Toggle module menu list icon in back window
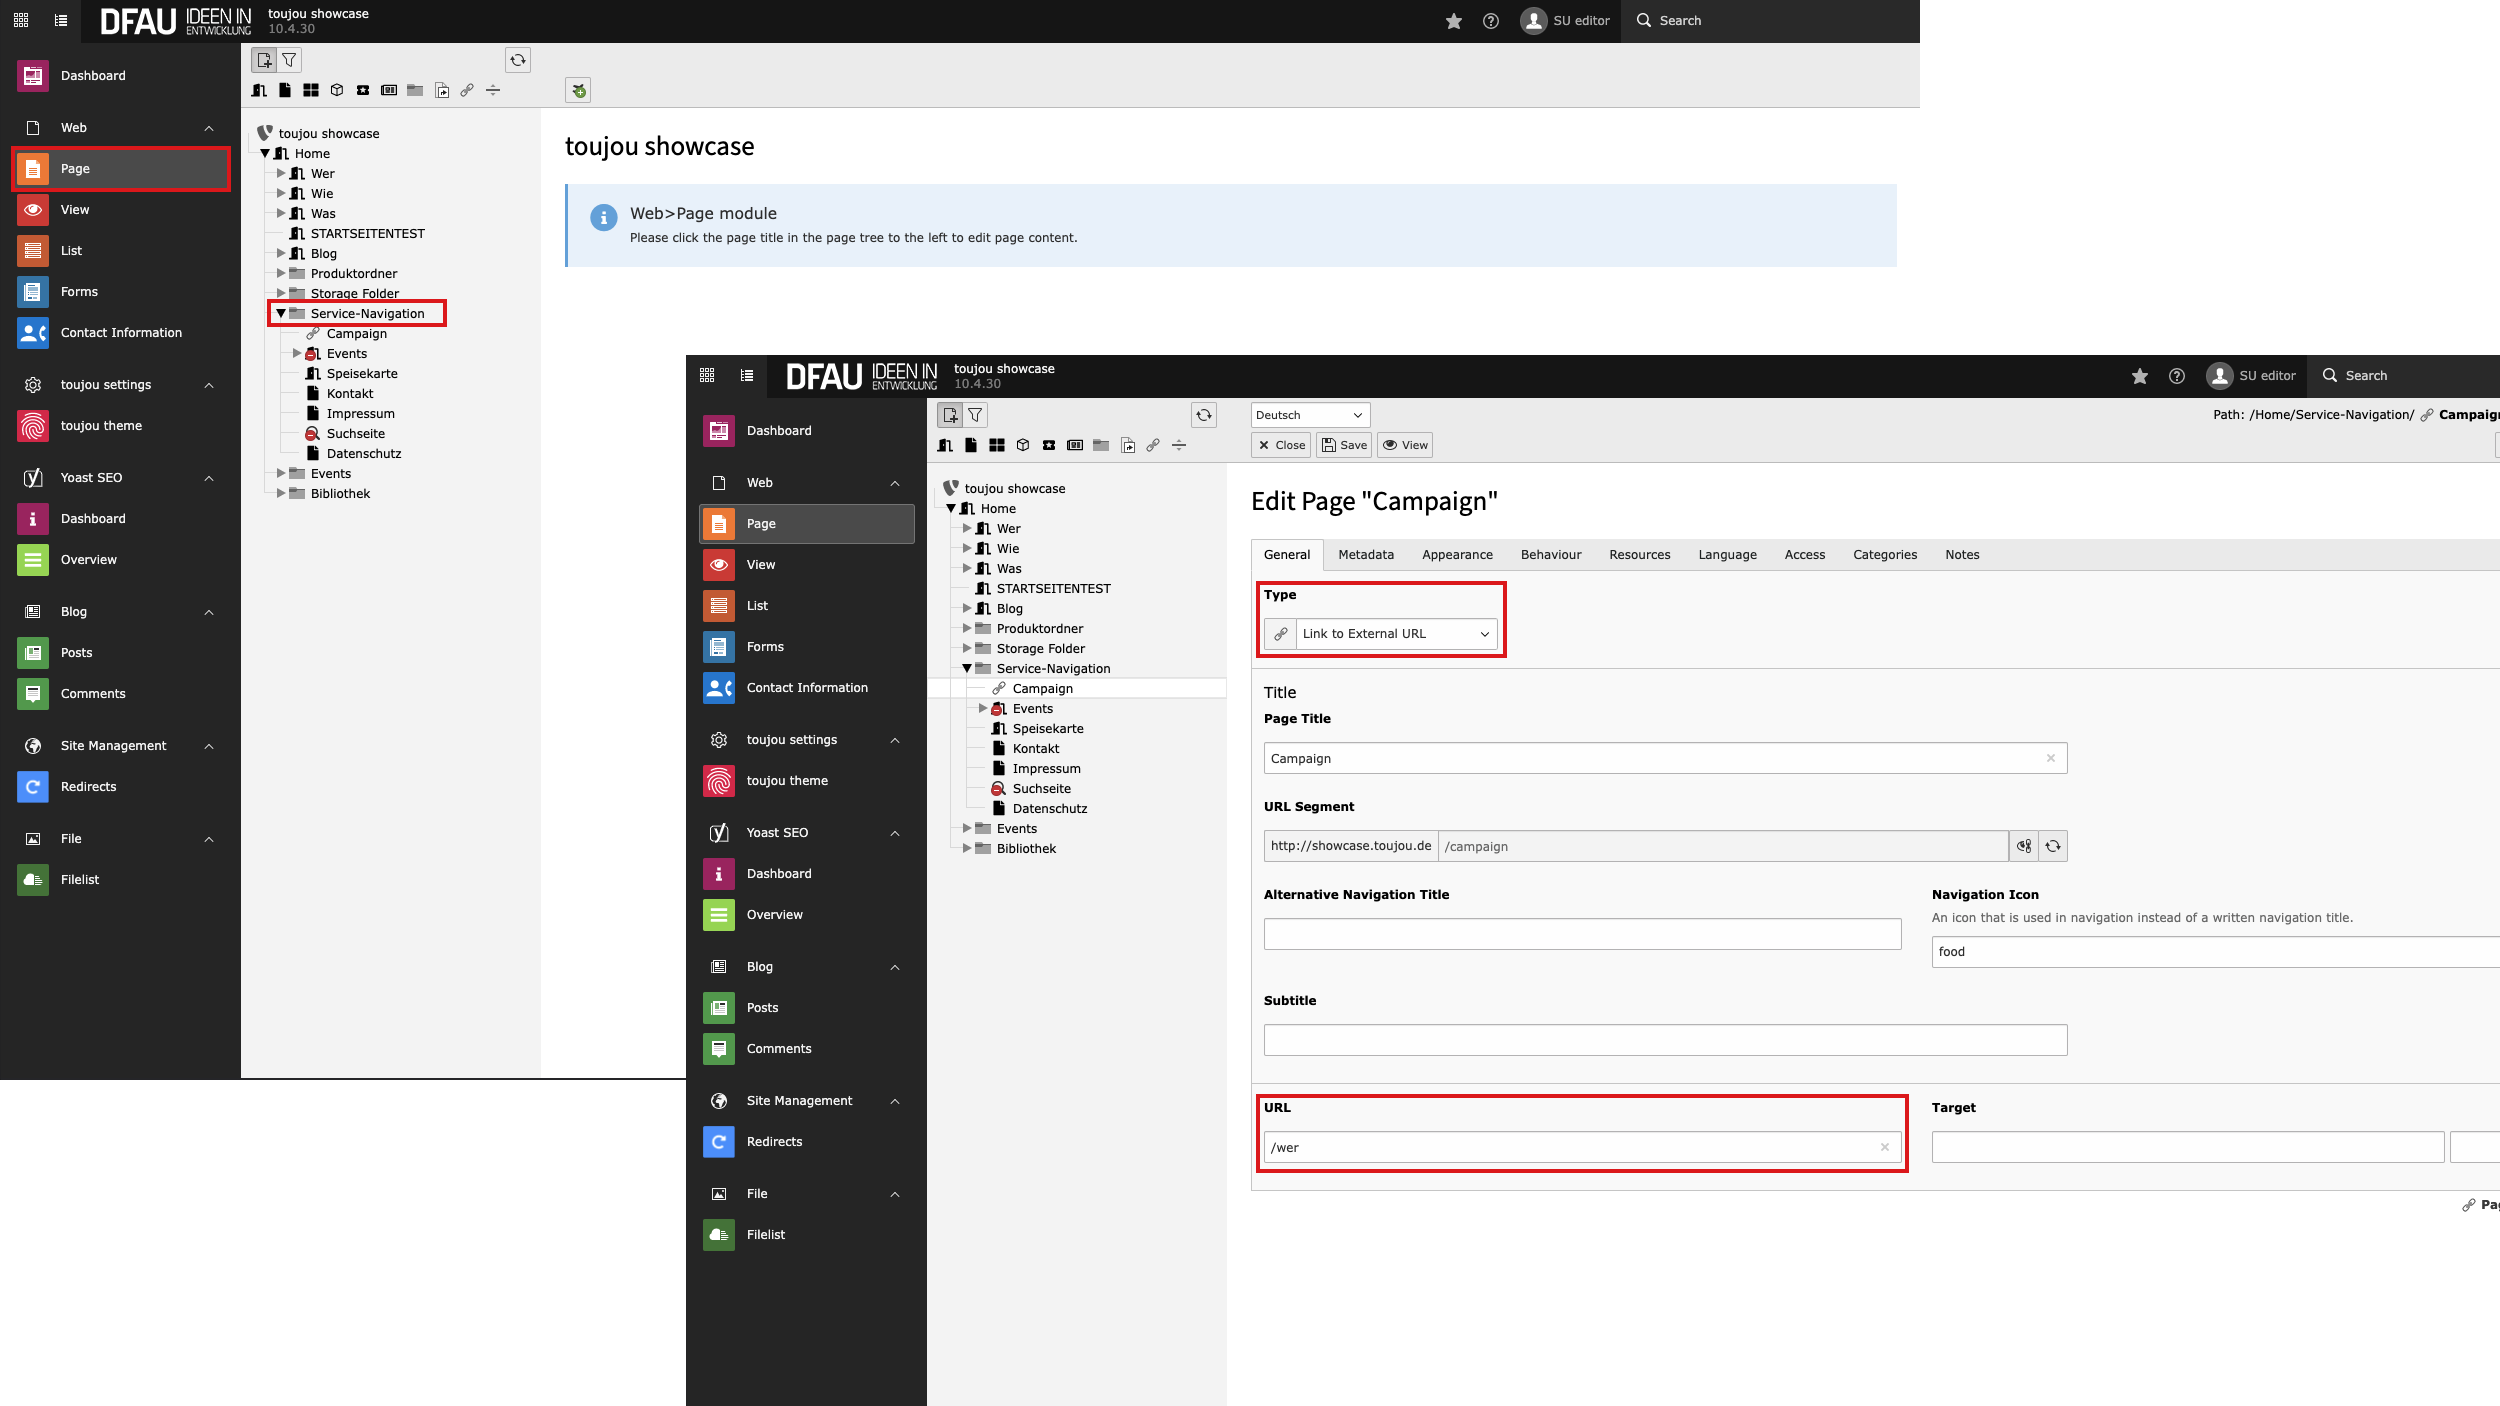The height and width of the screenshot is (1406, 2500). coord(61,20)
